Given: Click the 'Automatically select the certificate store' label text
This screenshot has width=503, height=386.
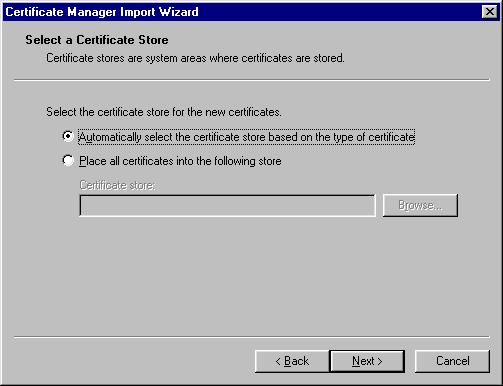Looking at the screenshot, I should tap(247, 137).
